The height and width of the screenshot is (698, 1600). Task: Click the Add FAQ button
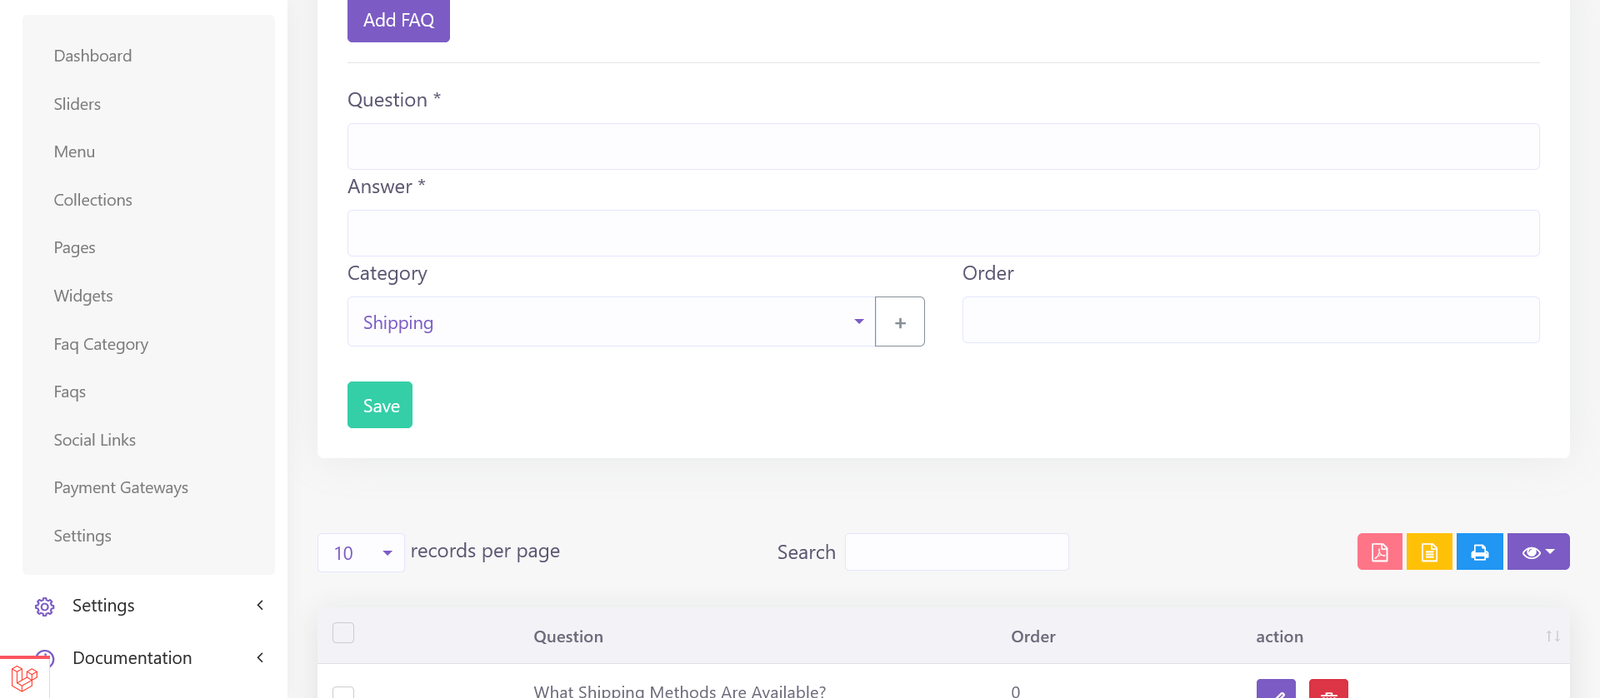coord(398,20)
